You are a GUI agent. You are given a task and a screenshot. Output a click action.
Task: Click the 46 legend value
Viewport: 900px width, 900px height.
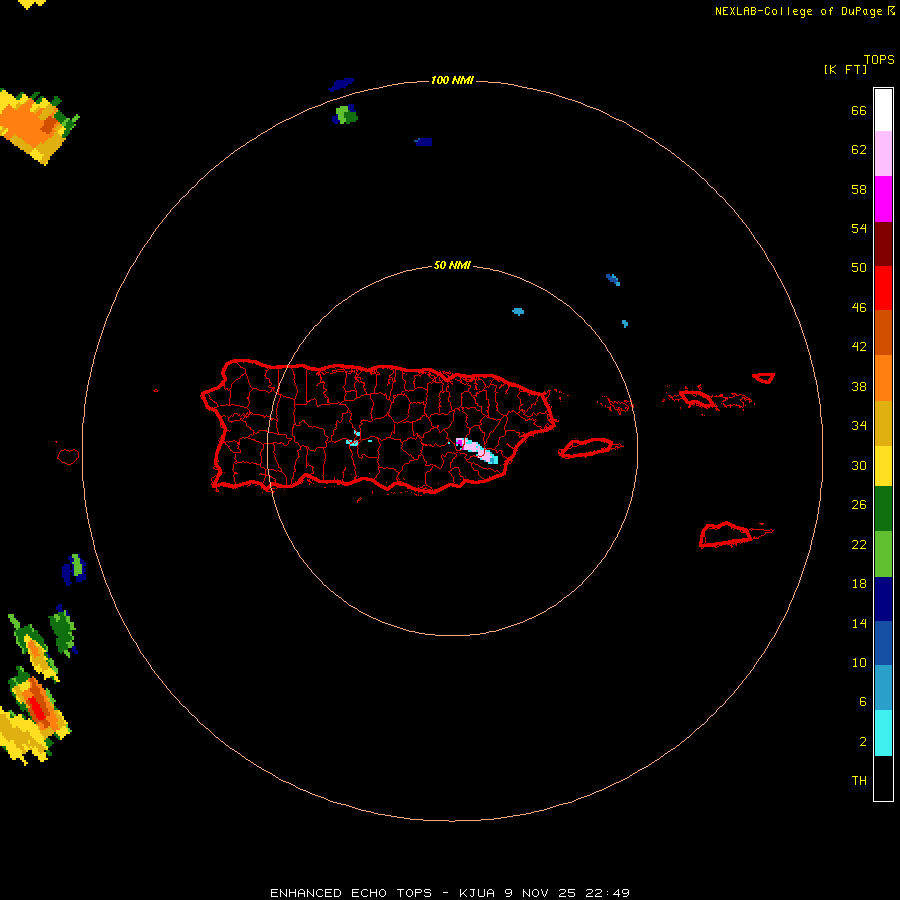coord(859,308)
